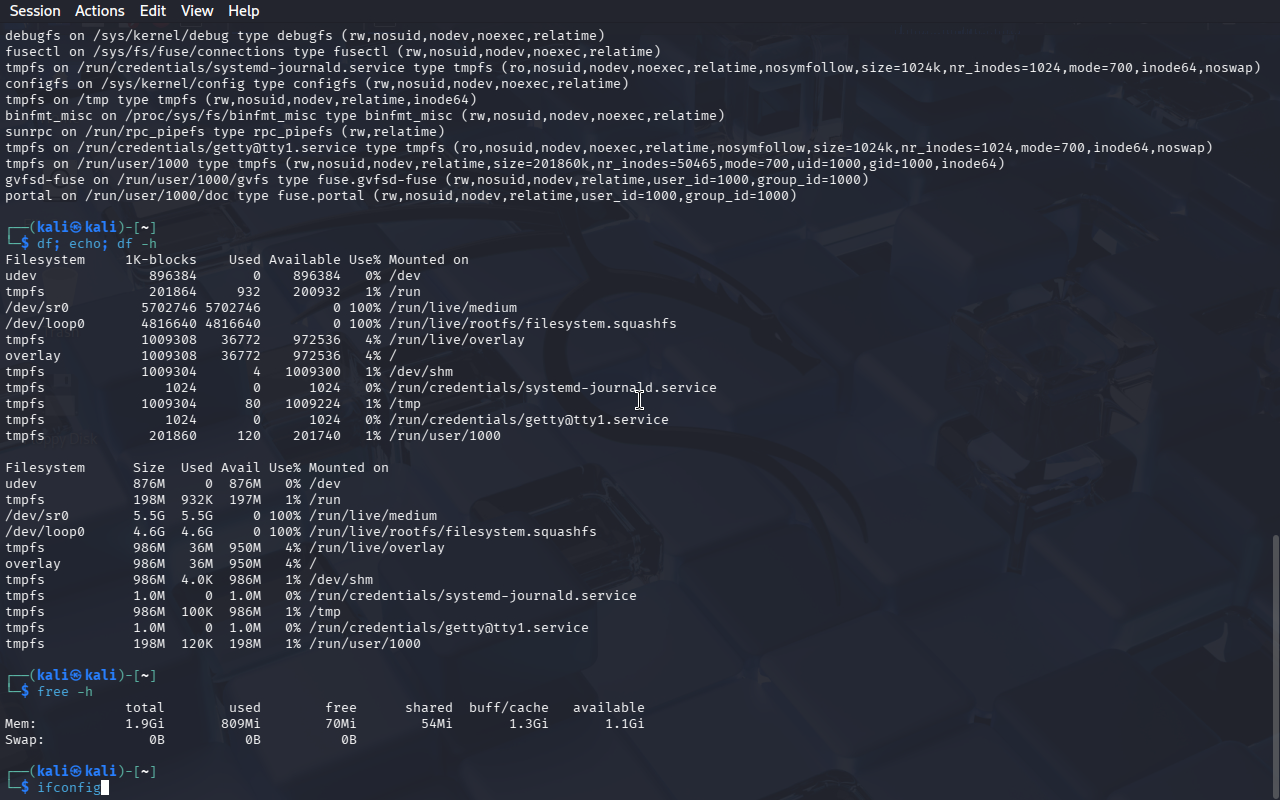Click the 'gvfsd-fuse' mount output line
This screenshot has height=800, width=1280.
point(436,180)
